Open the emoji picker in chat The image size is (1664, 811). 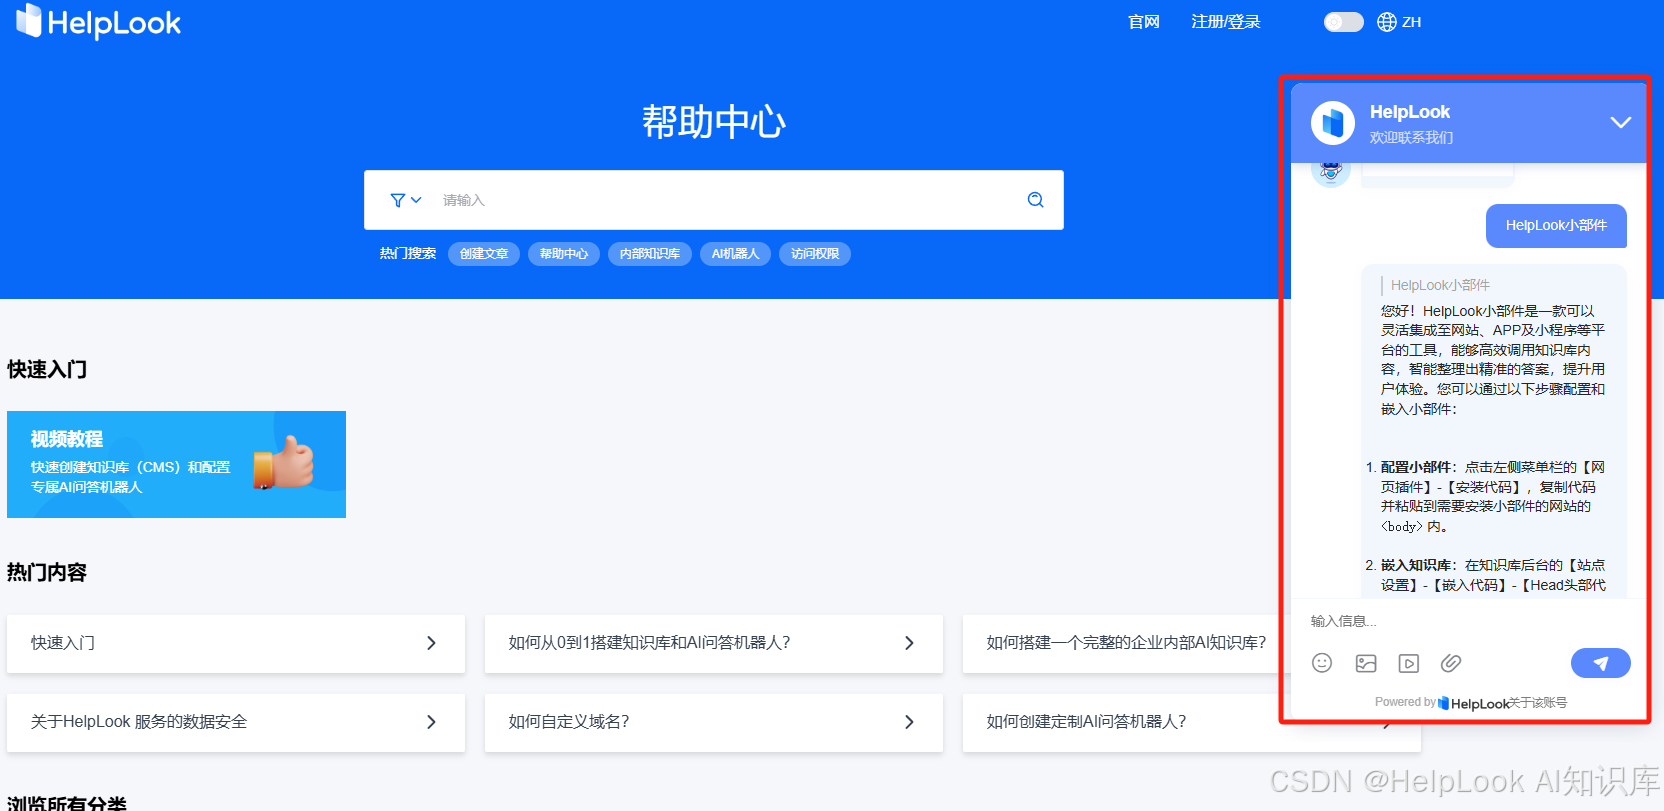click(x=1322, y=663)
